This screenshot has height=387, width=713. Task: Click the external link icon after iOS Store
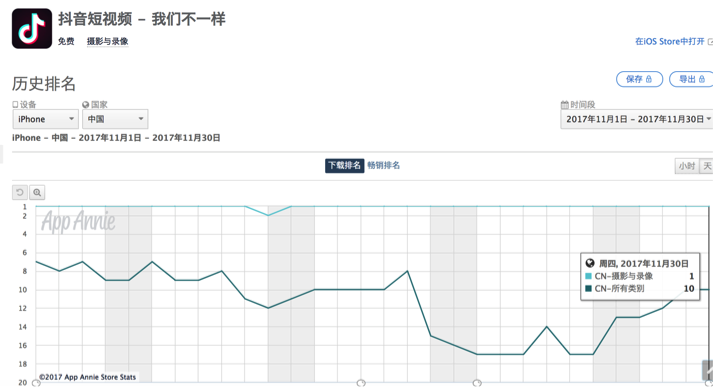pos(710,42)
